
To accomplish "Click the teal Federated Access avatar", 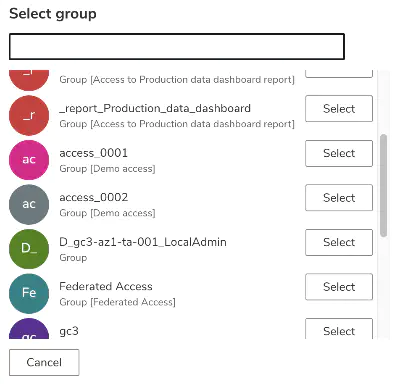I will pyautogui.click(x=29, y=293).
